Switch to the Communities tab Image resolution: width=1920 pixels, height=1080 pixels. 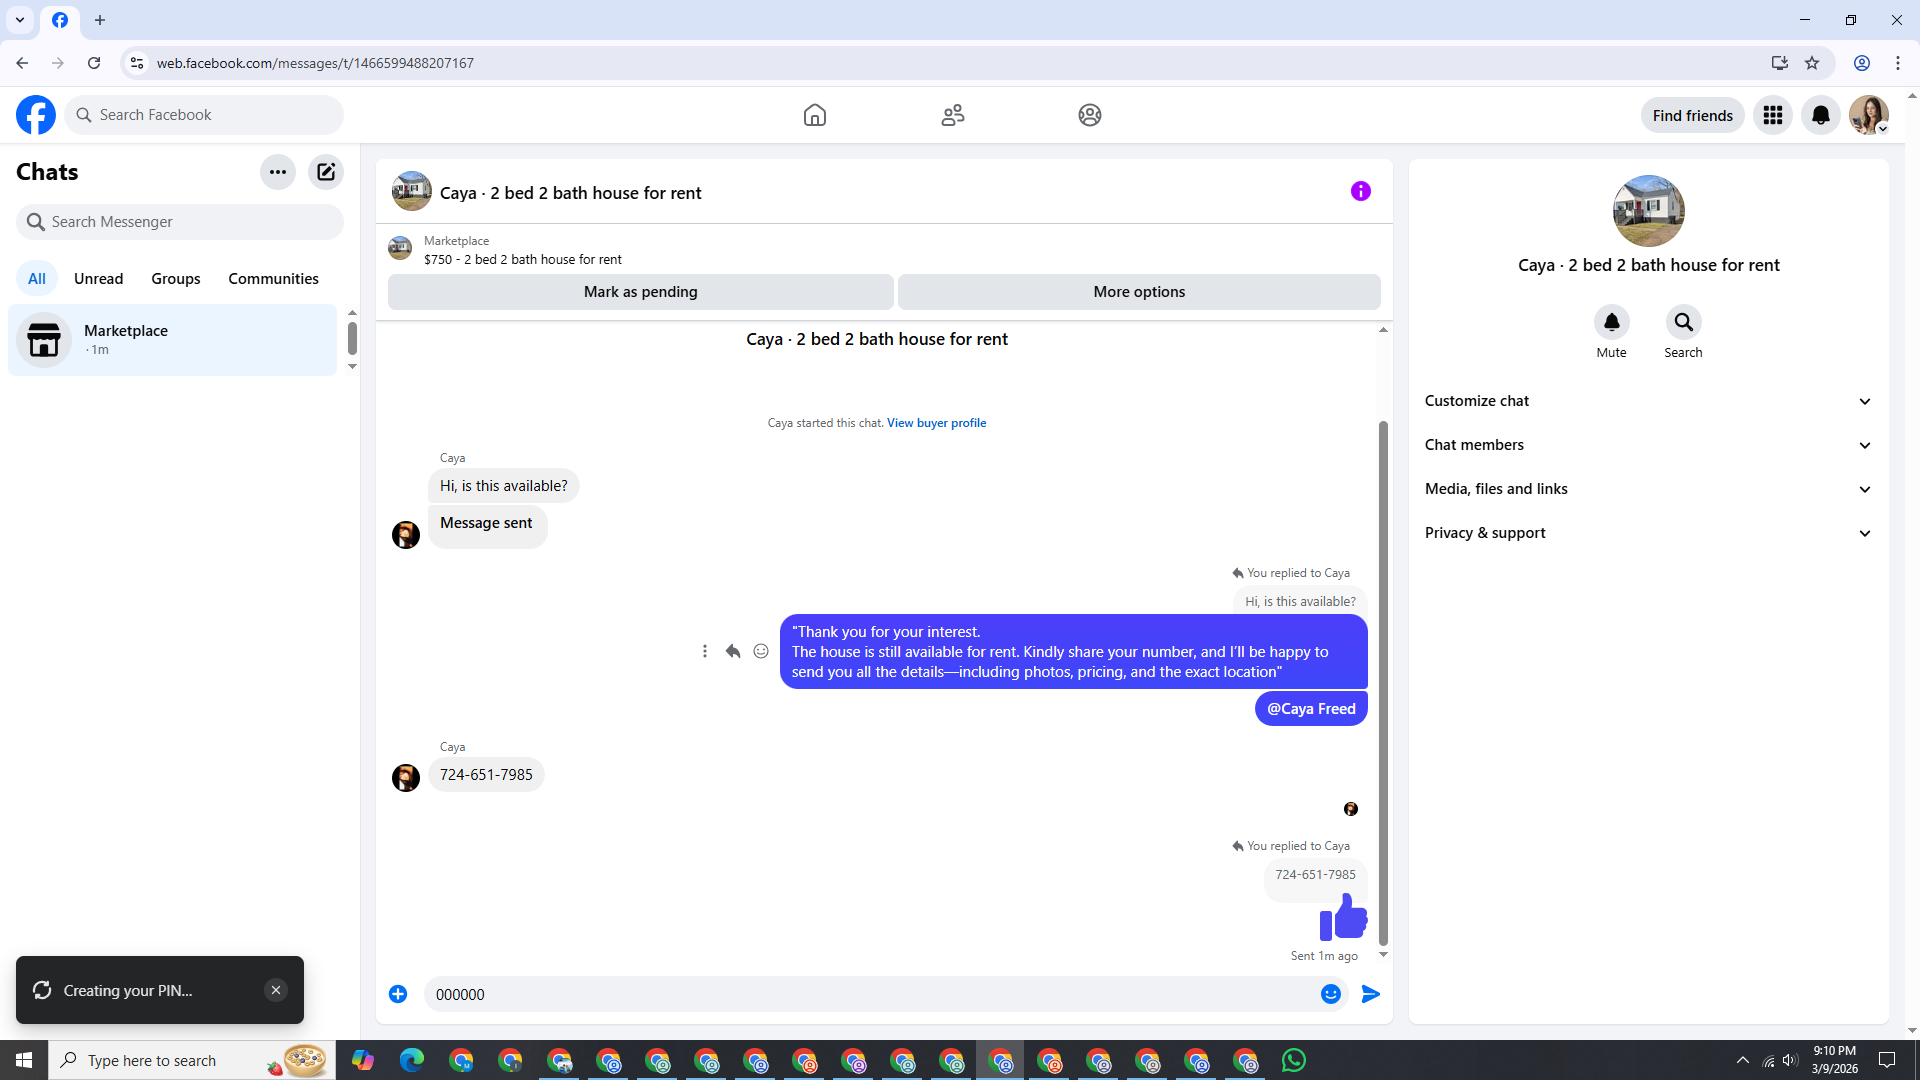click(273, 279)
